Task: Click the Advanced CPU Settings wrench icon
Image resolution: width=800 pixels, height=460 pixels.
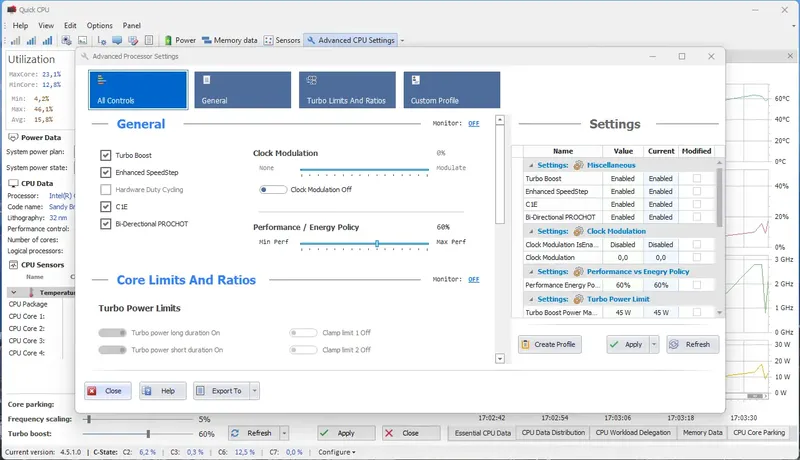Action: pyautogui.click(x=311, y=40)
